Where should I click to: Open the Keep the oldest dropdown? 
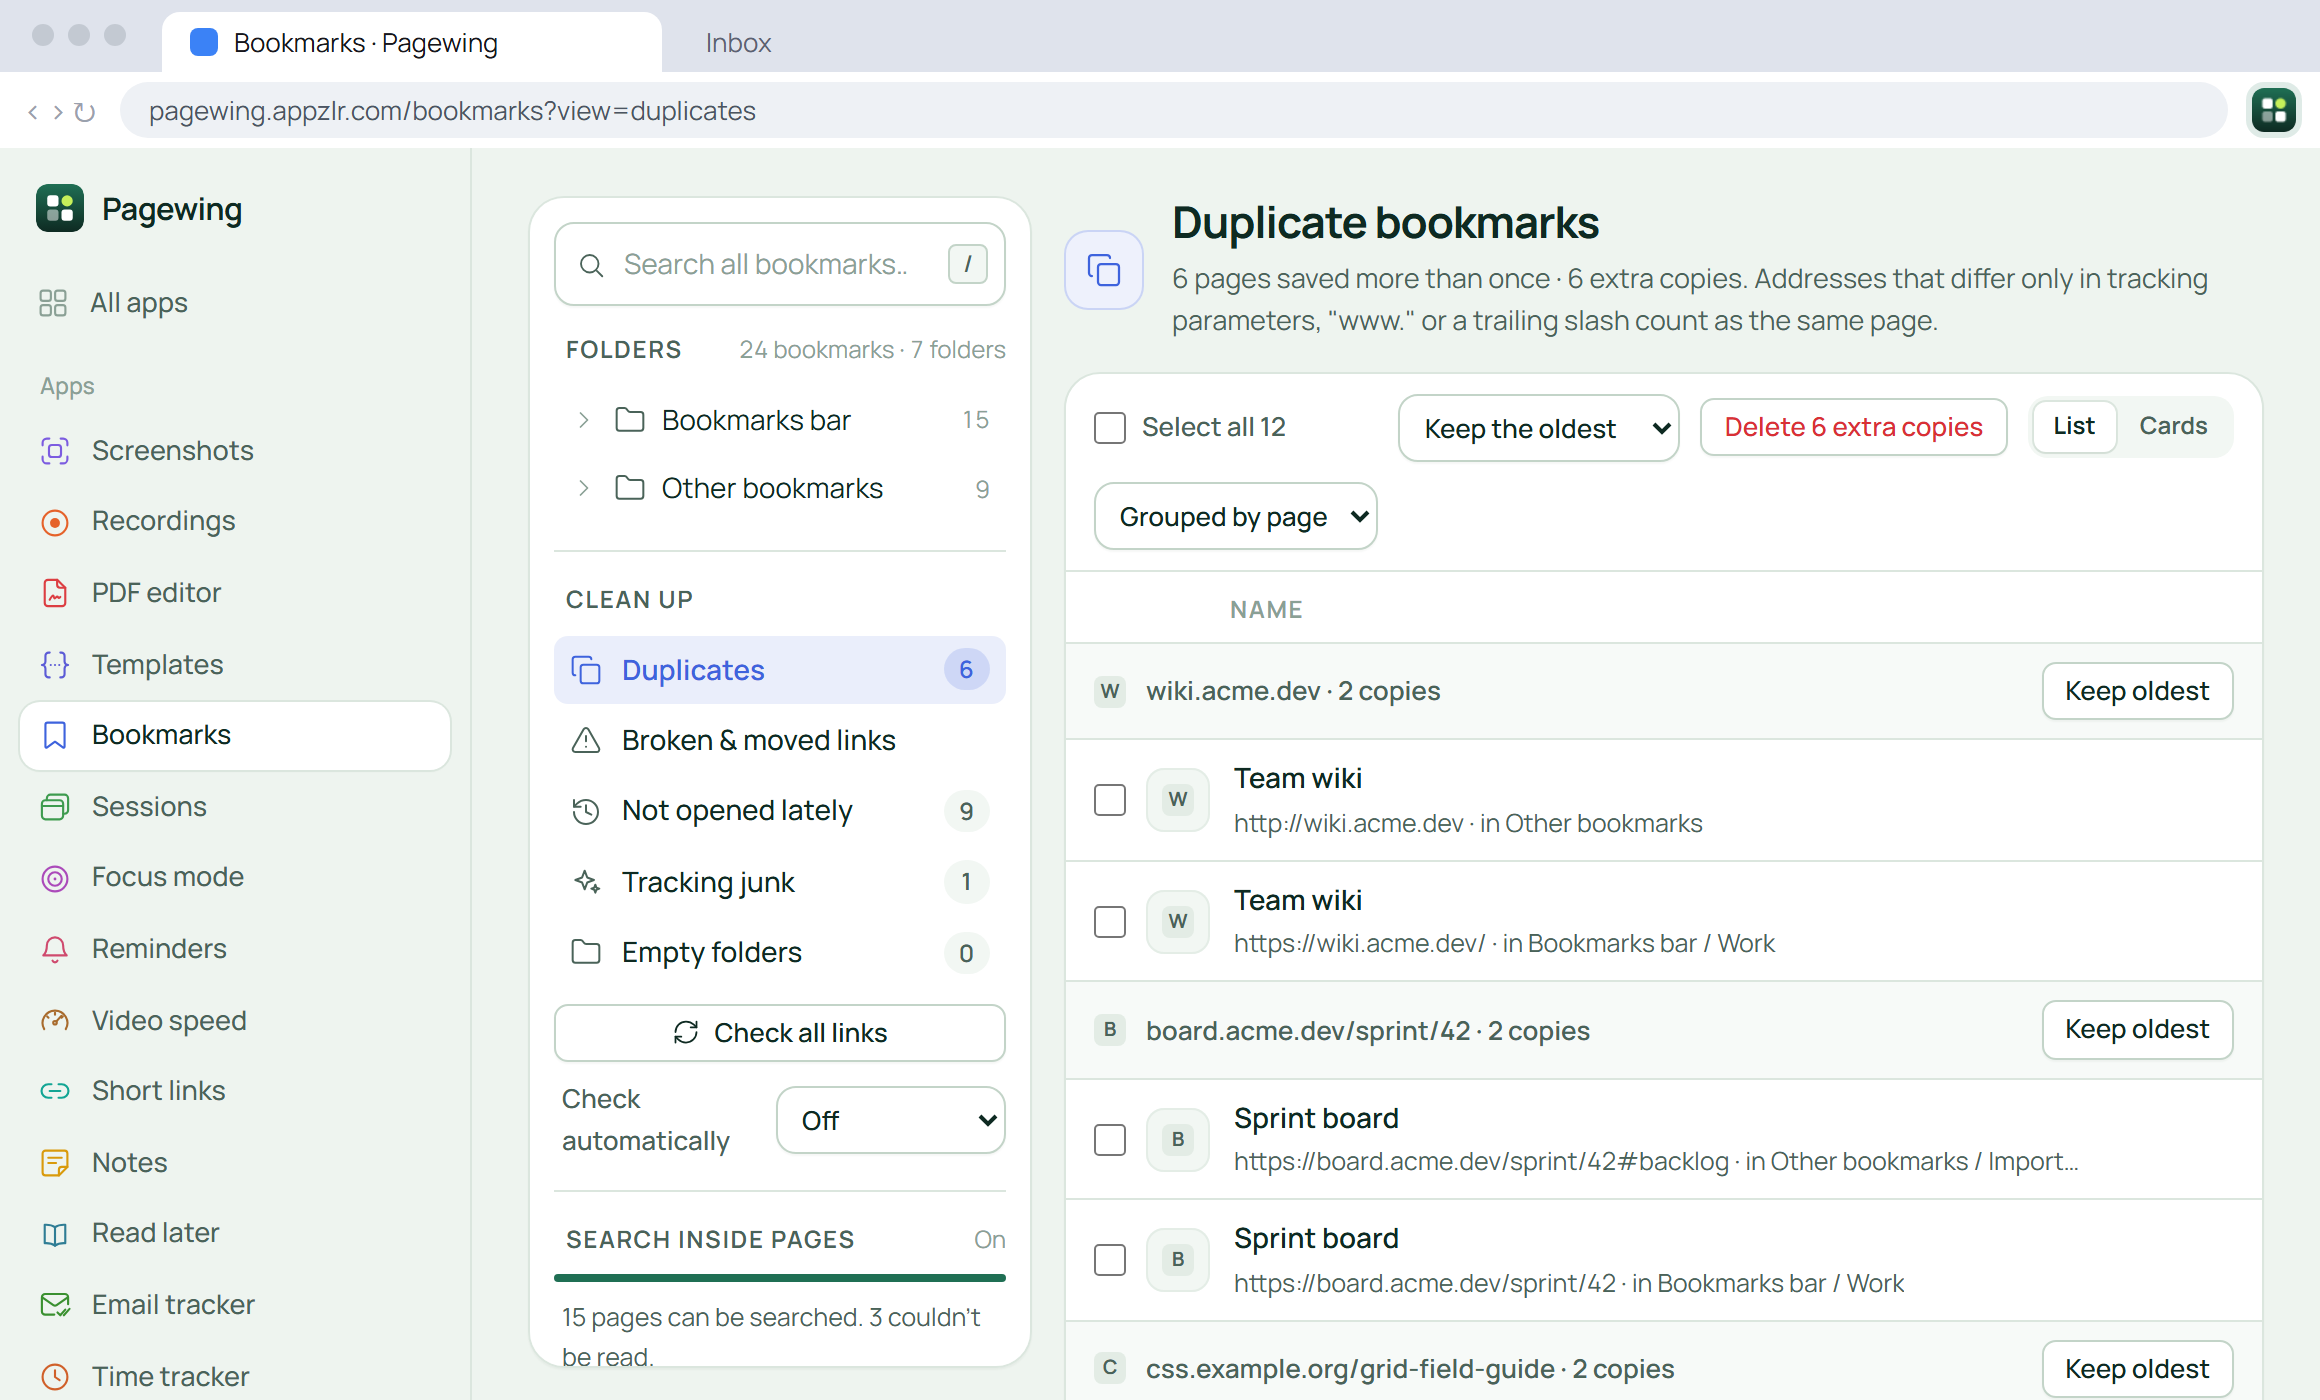point(1538,428)
